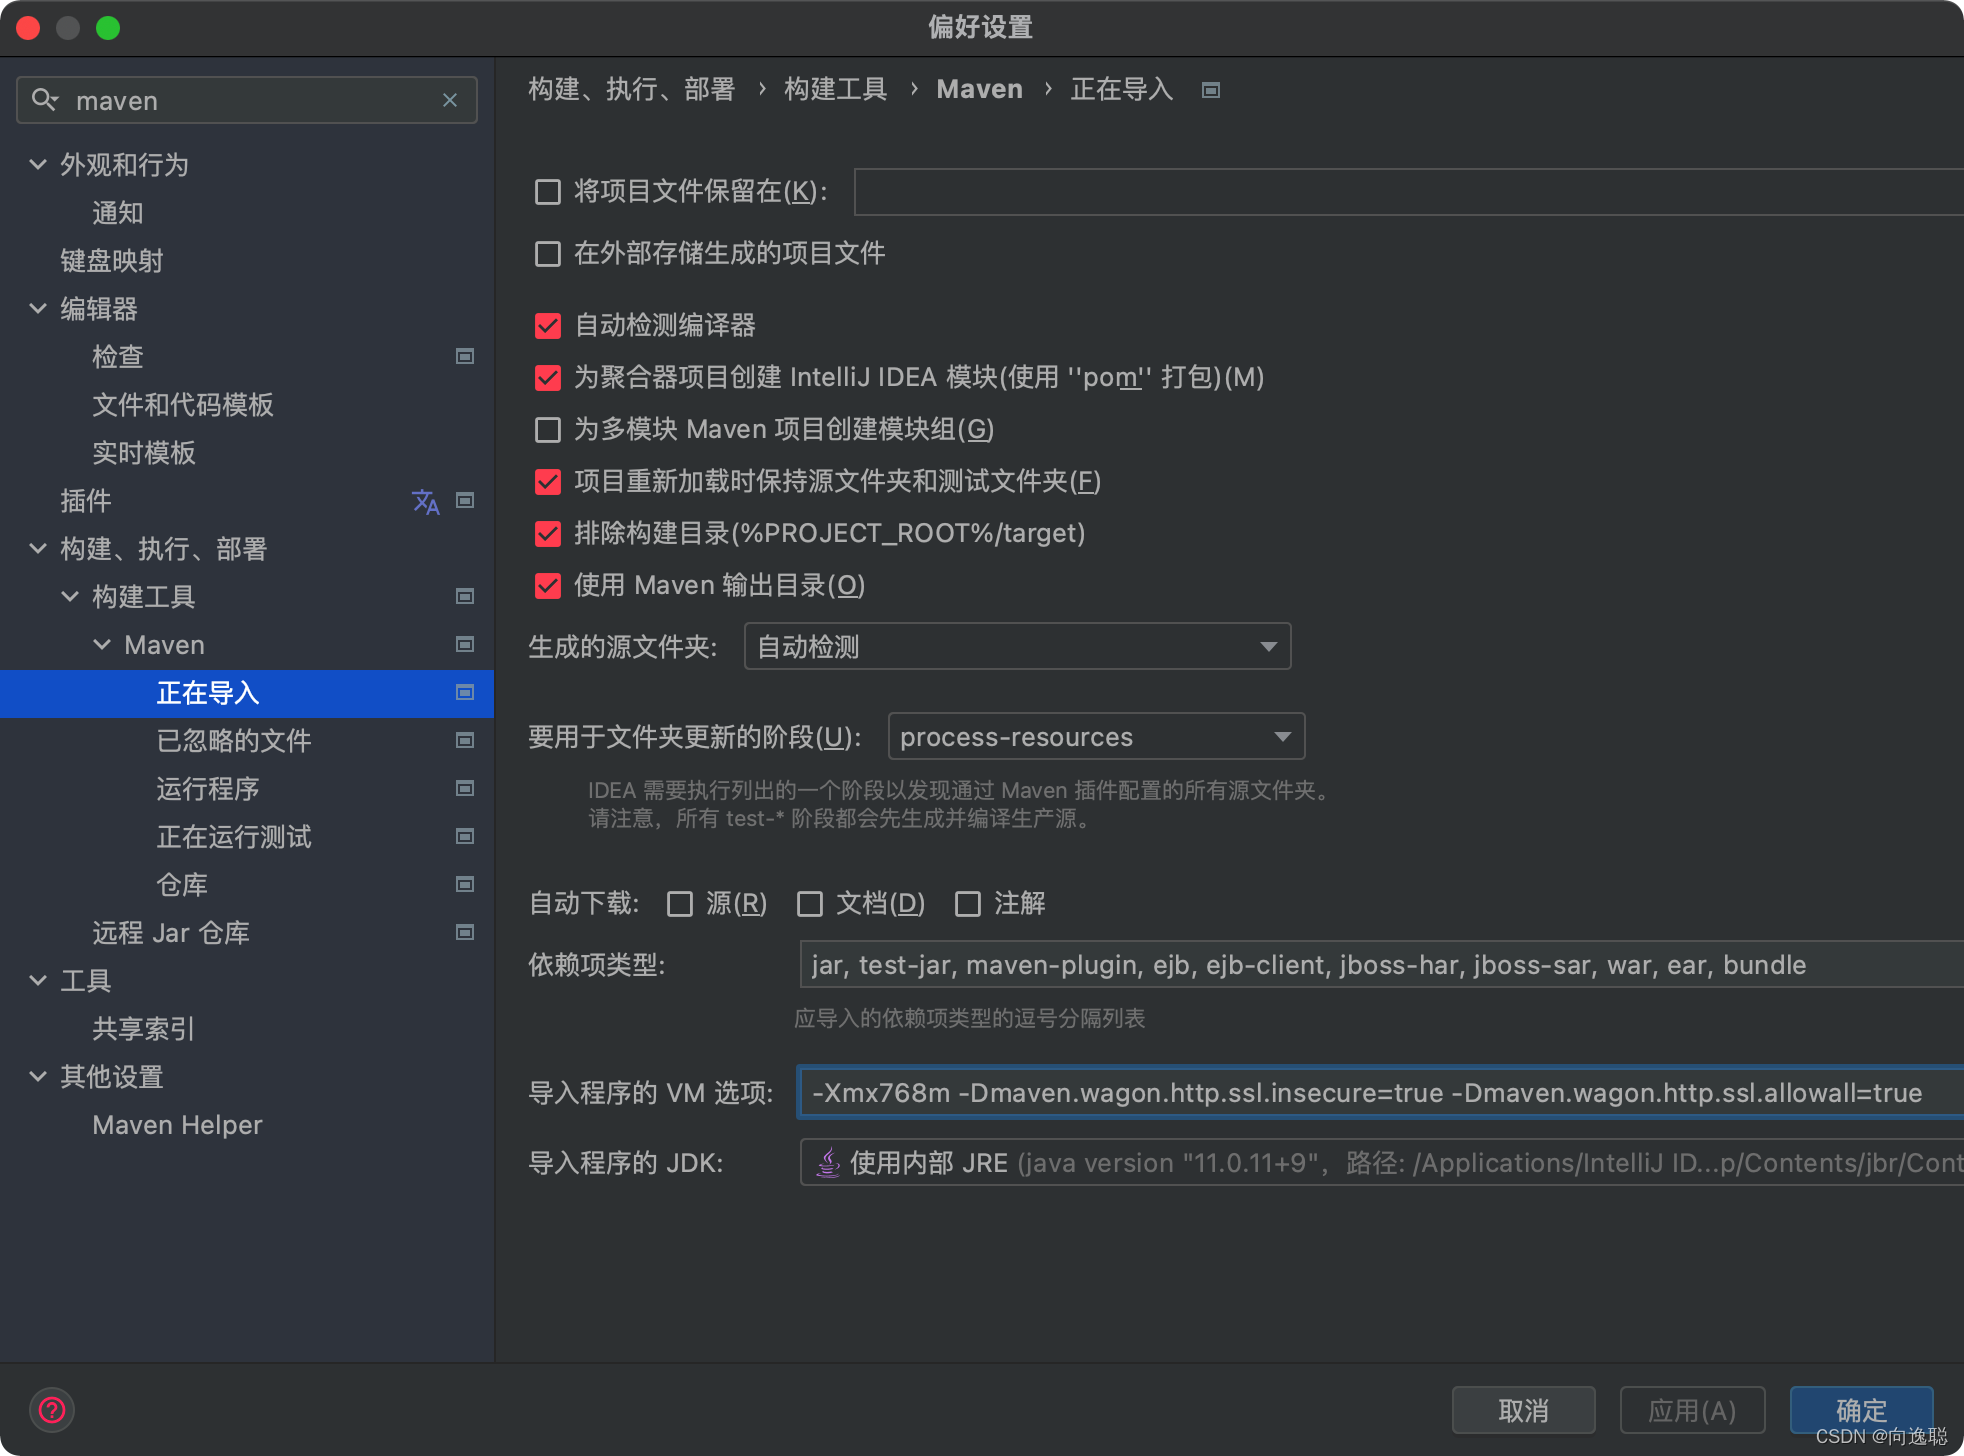Open 导入程序的 JDK selector
1964x1456 pixels.
point(1382,1162)
